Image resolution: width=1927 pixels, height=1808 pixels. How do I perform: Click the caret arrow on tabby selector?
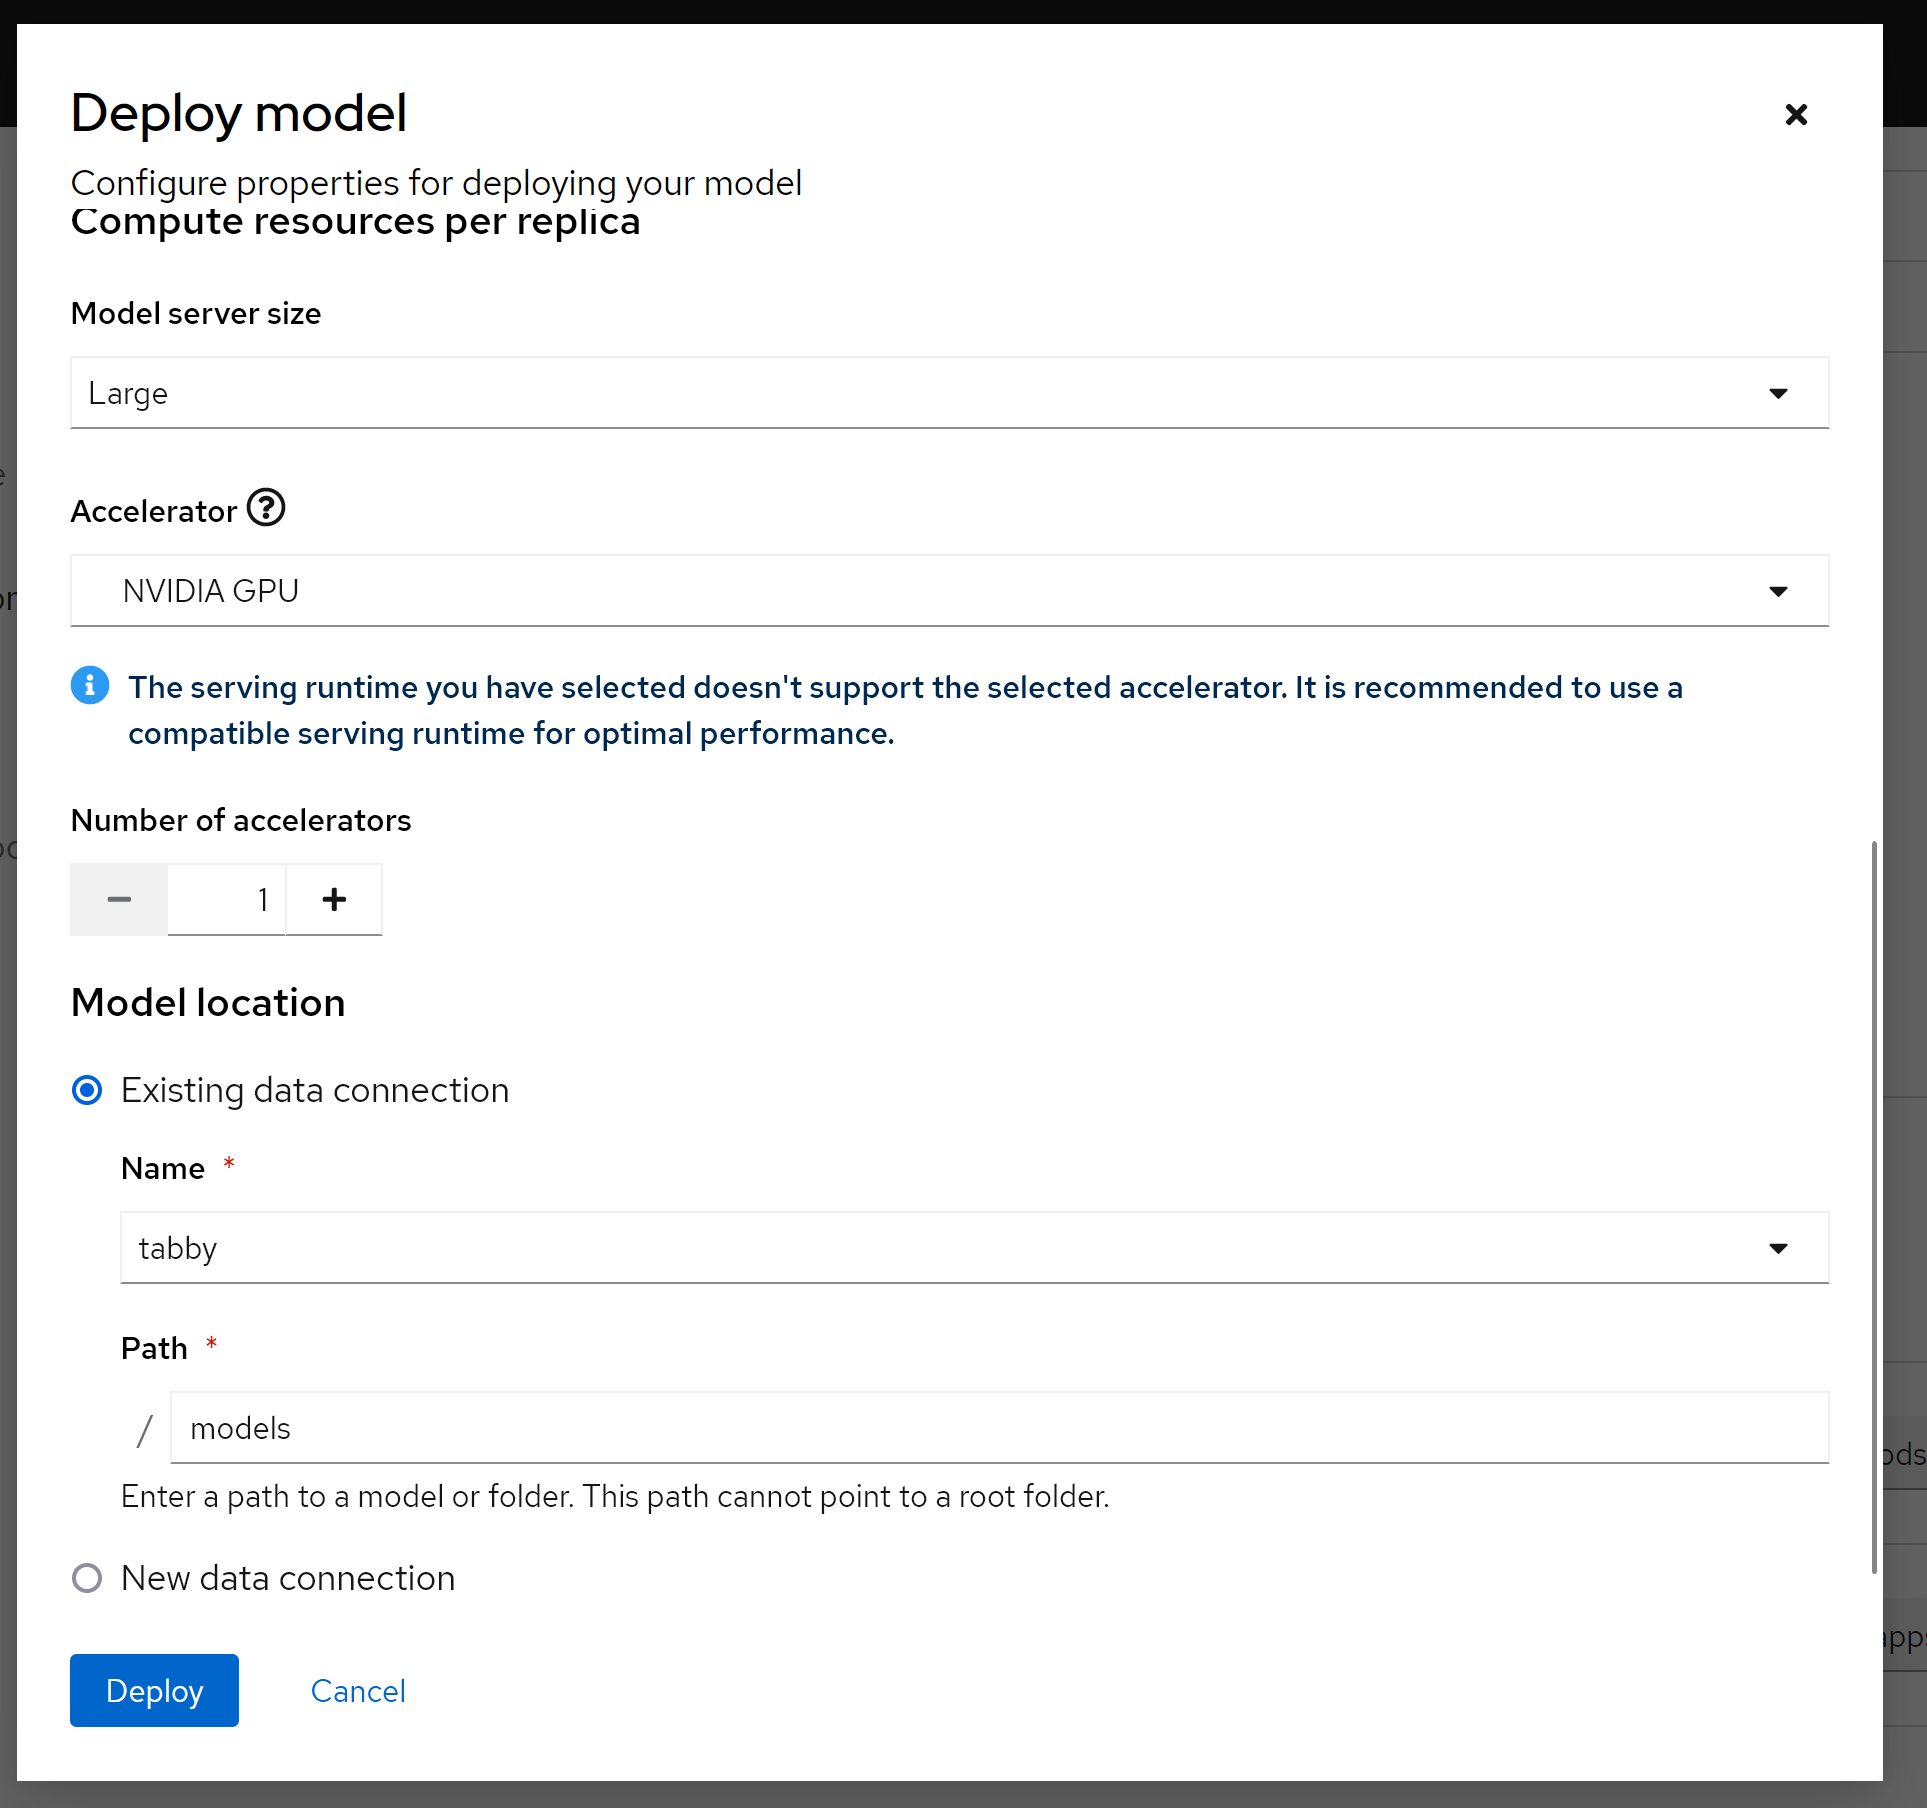(1778, 1248)
